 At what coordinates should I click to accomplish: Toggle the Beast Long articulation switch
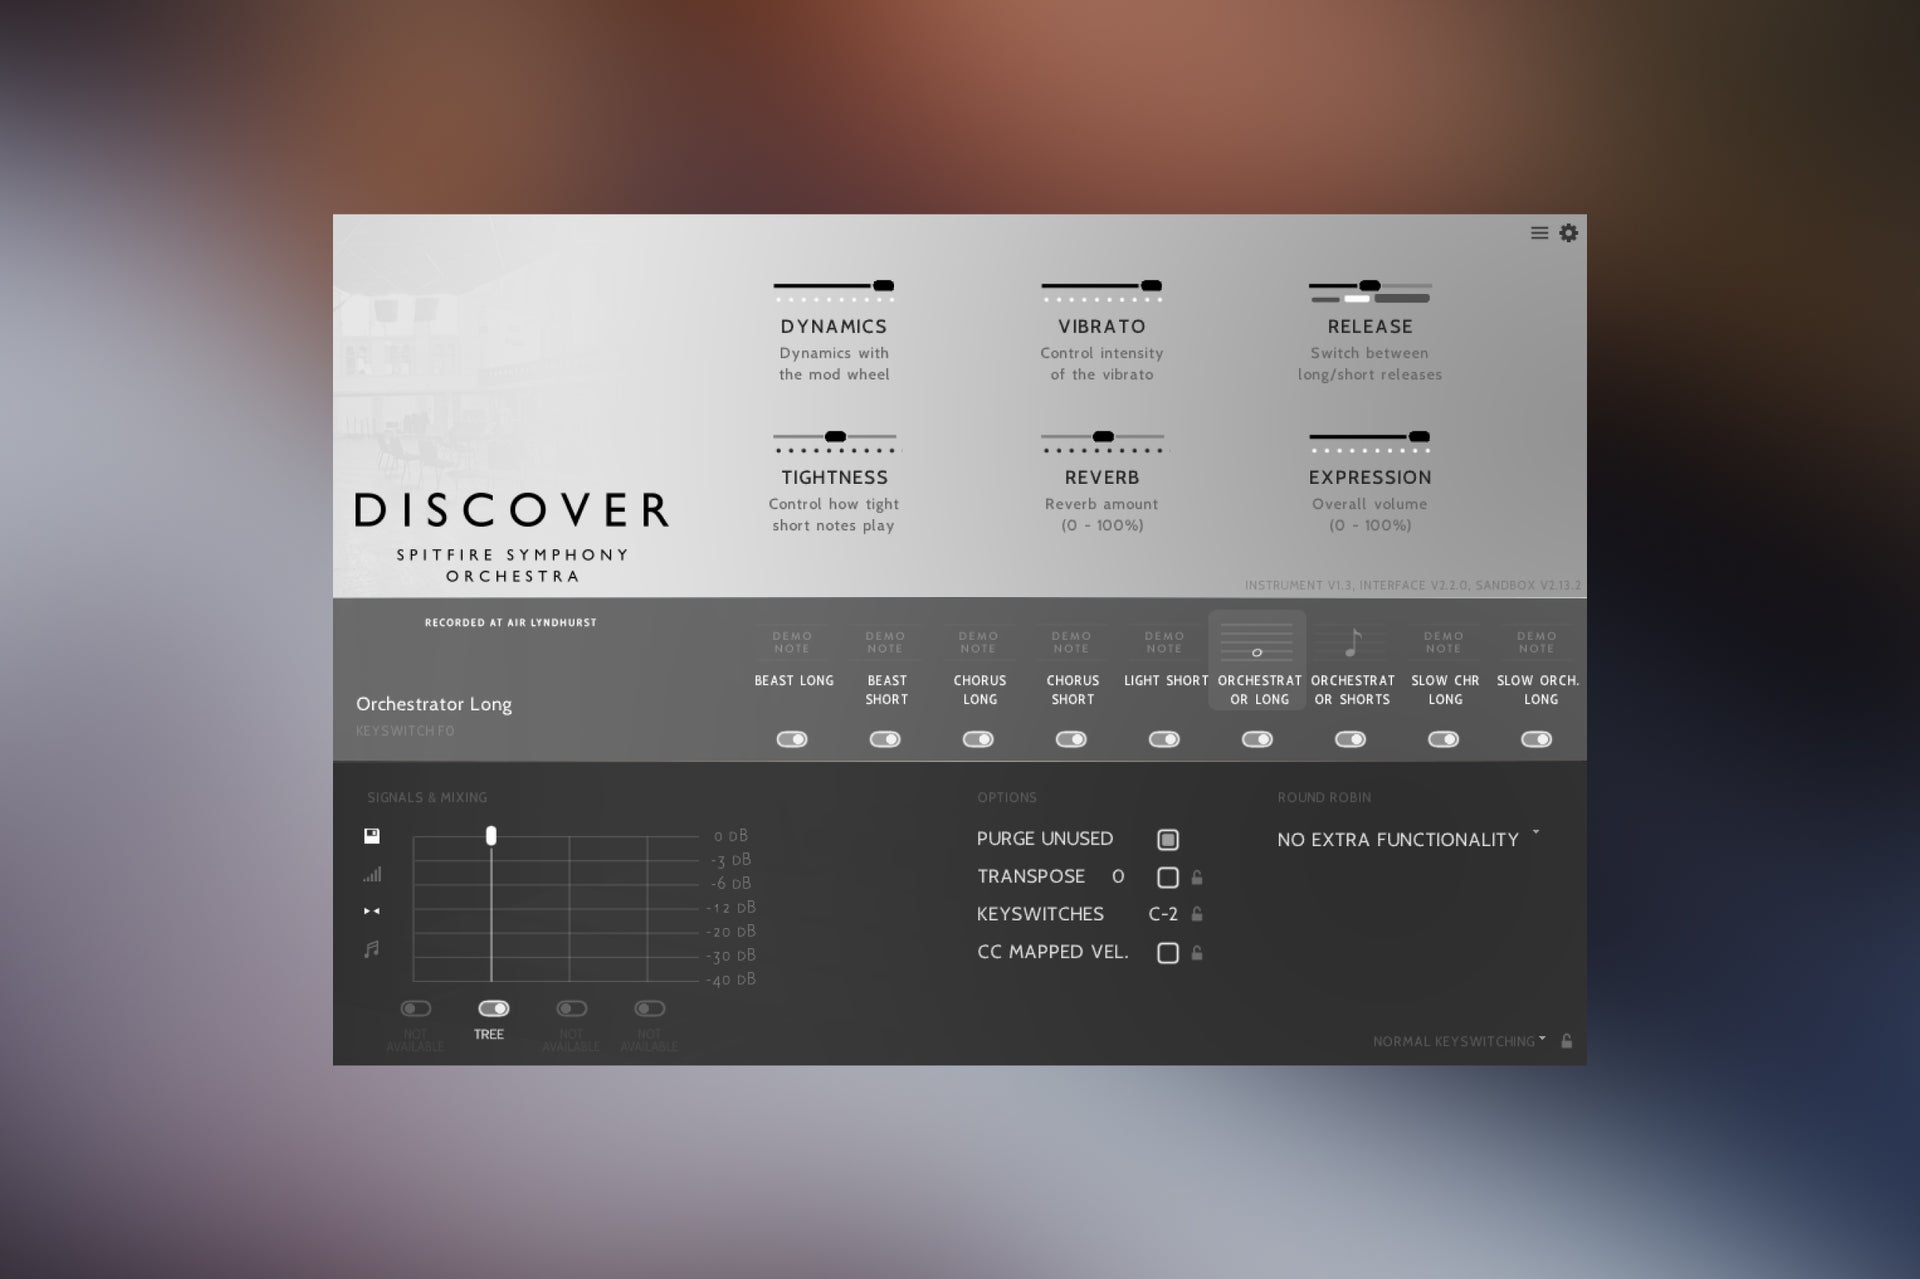[792, 739]
